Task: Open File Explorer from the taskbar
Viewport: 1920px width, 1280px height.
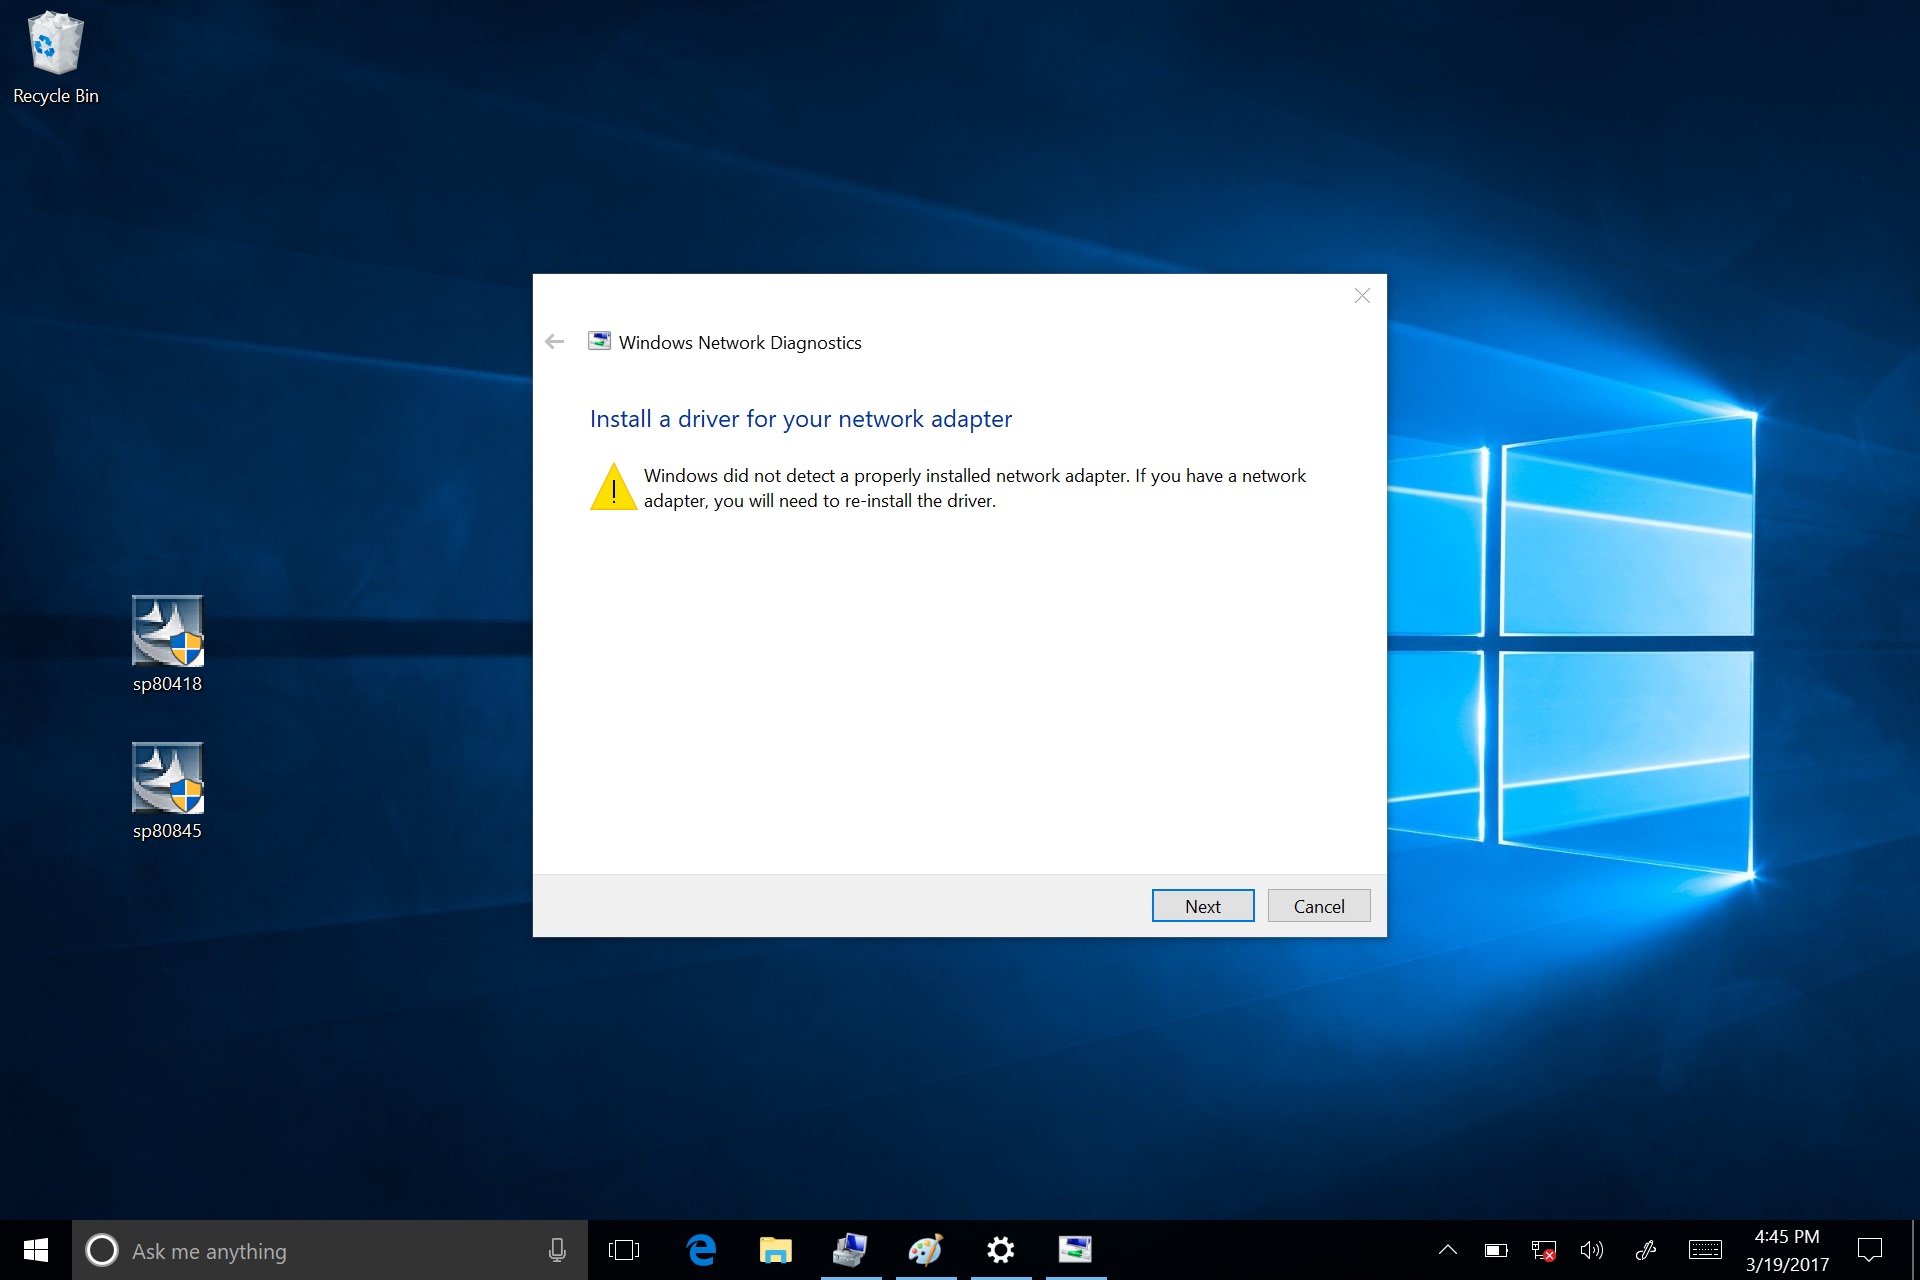Action: (776, 1250)
